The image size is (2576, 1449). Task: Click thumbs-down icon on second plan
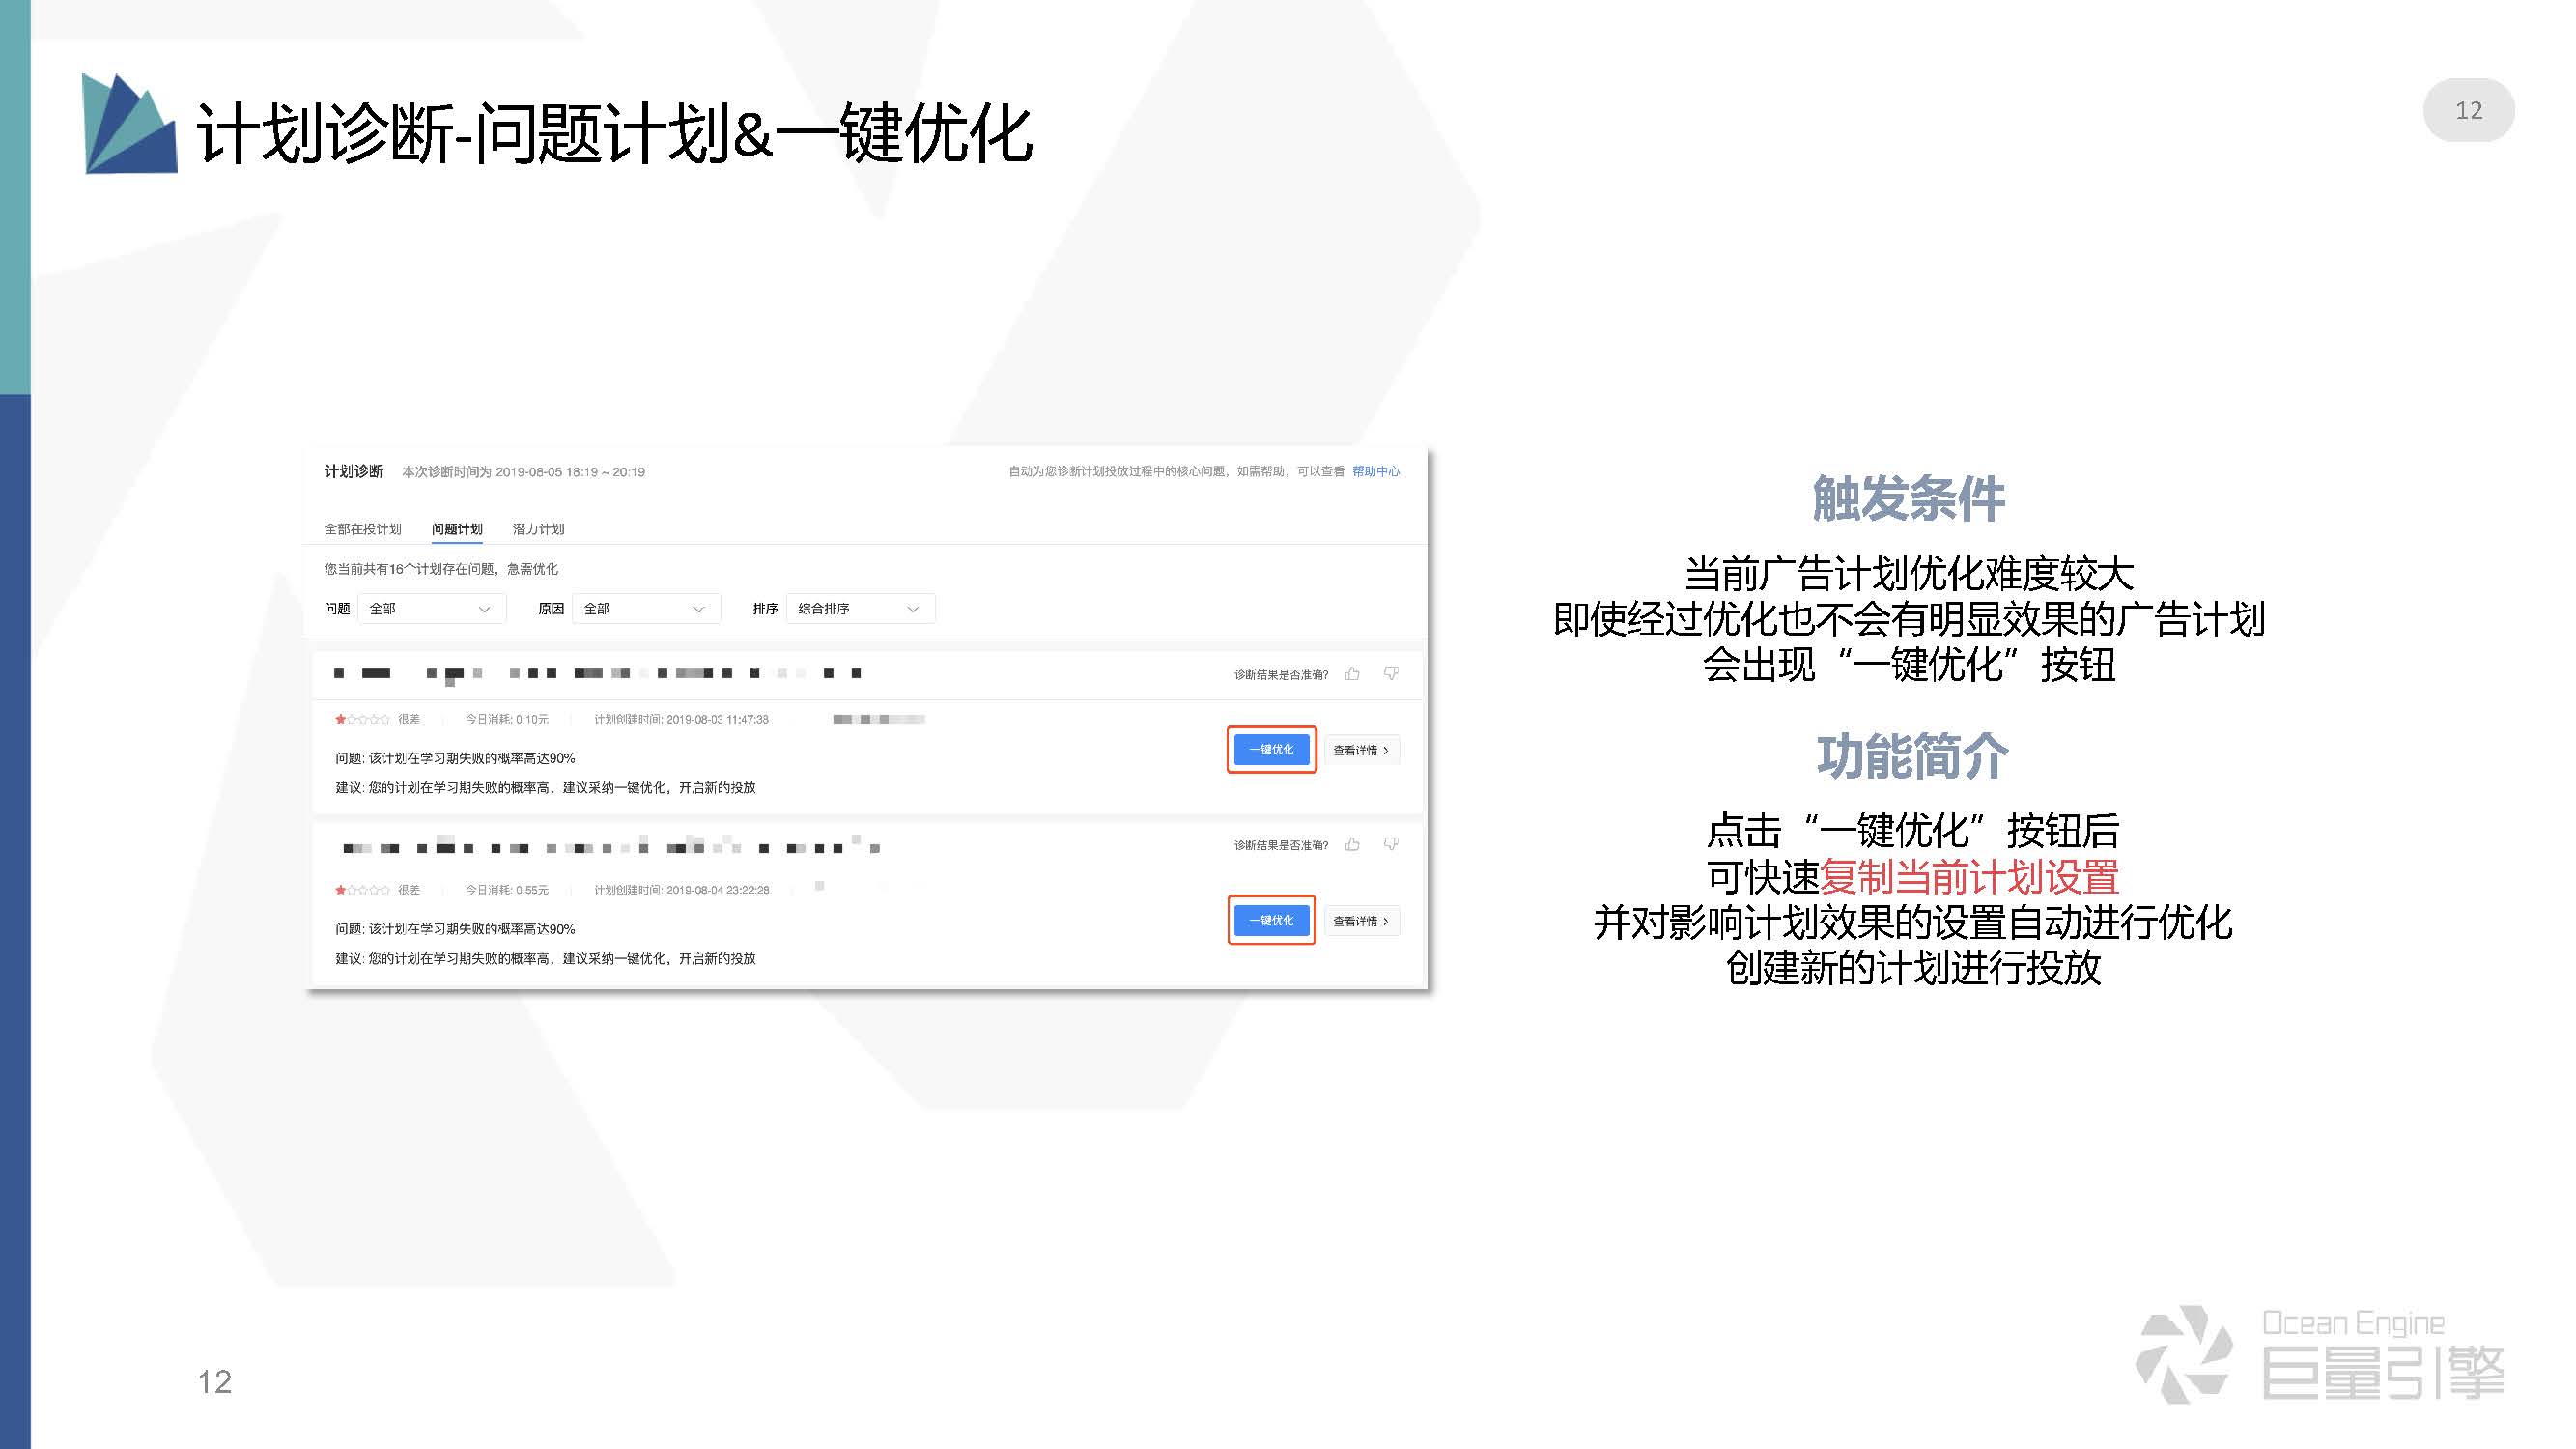click(x=1391, y=844)
